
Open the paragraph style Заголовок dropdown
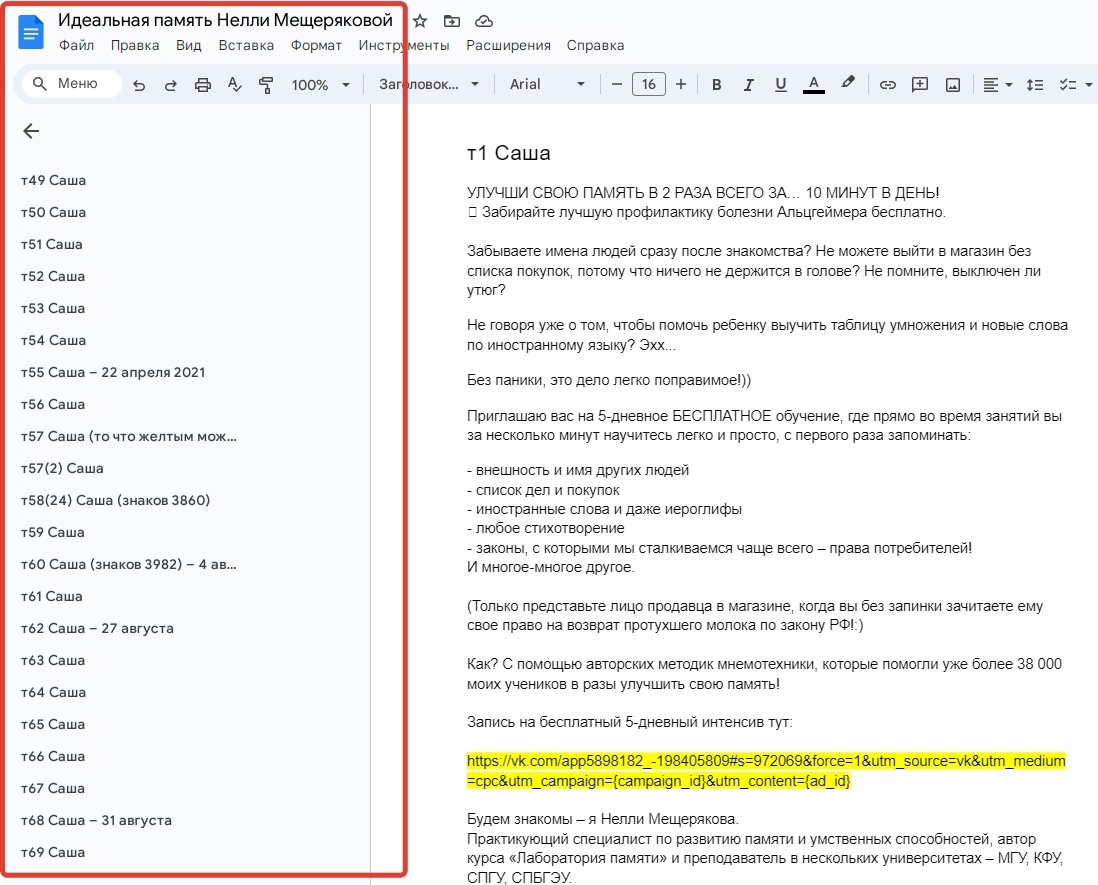click(429, 84)
